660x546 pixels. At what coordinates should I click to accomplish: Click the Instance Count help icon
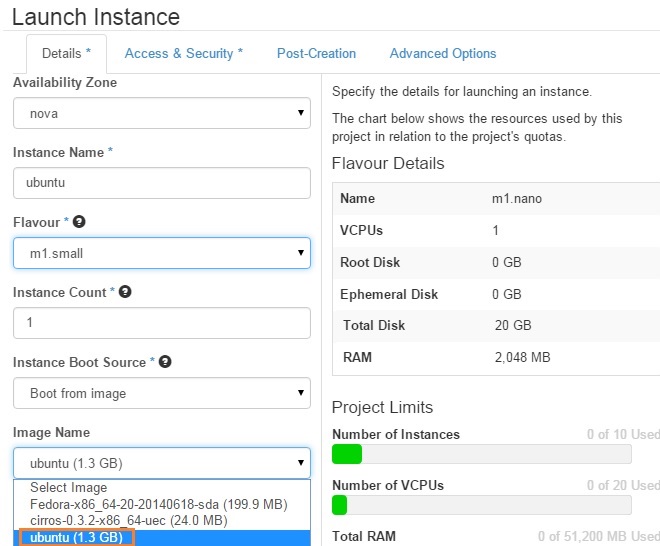point(125,291)
